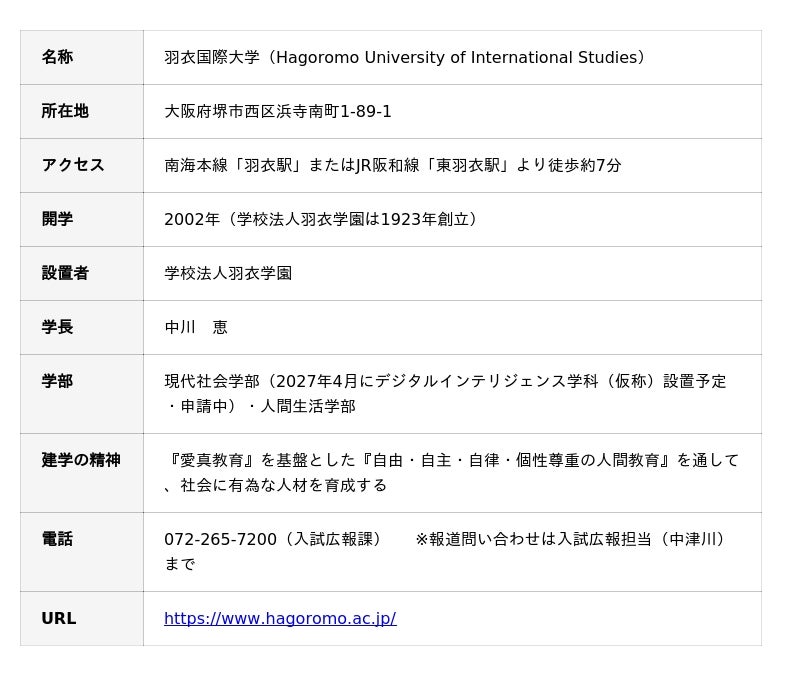Click the 電話 header cell
Viewport: 800px width, 676px height.
pyautogui.click(x=82, y=552)
